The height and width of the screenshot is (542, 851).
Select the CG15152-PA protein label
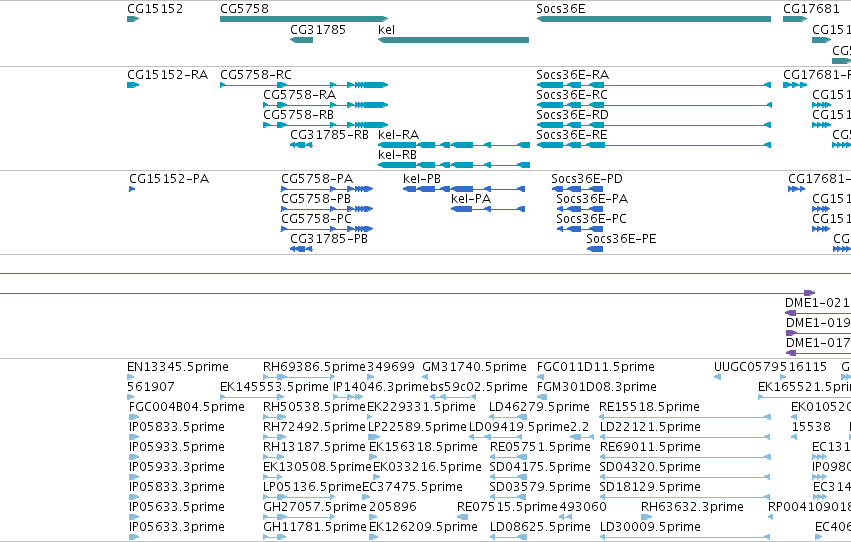click(x=169, y=179)
